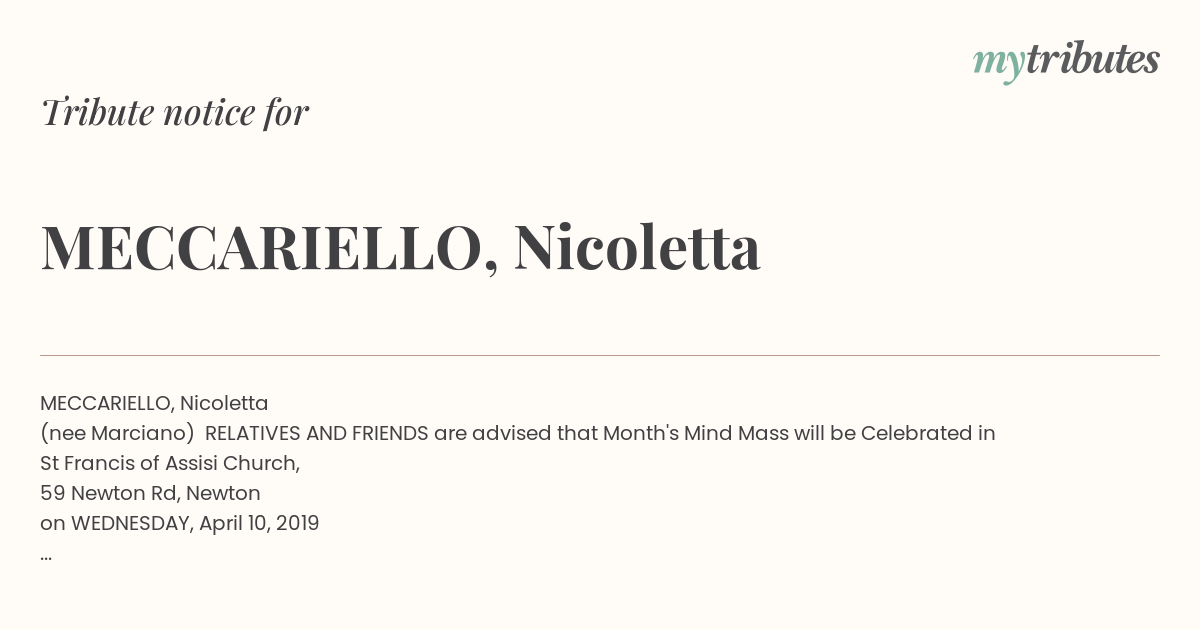The image size is (1200, 630).
Task: Click 'on WEDNESDAY, April 10, 2019' date
Action: [180, 524]
